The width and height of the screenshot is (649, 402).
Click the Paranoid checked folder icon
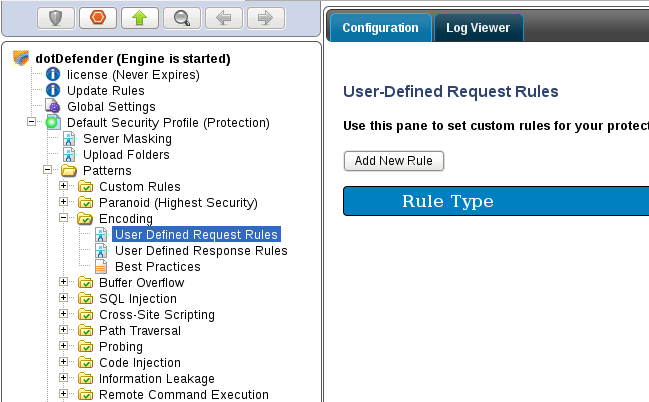click(x=85, y=203)
